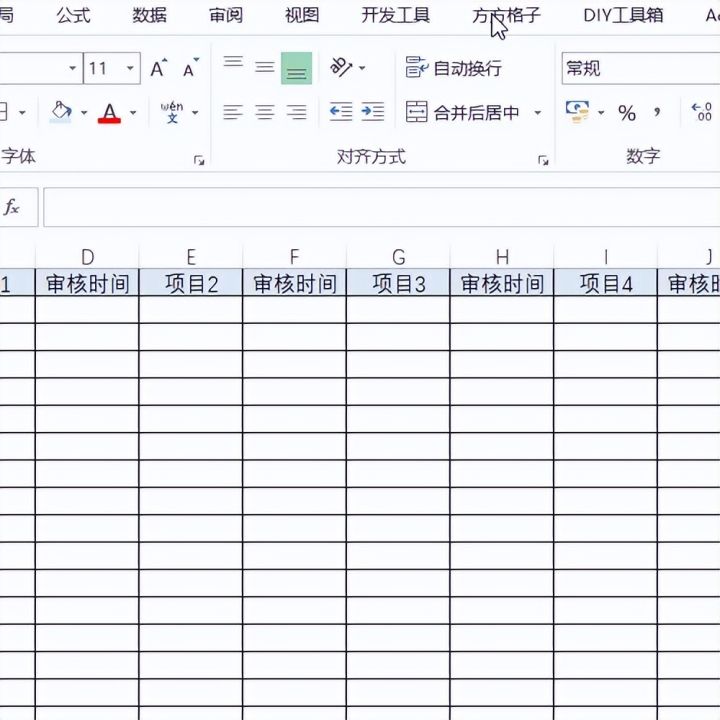Apply percent style
The image size is (720, 720).
click(627, 112)
